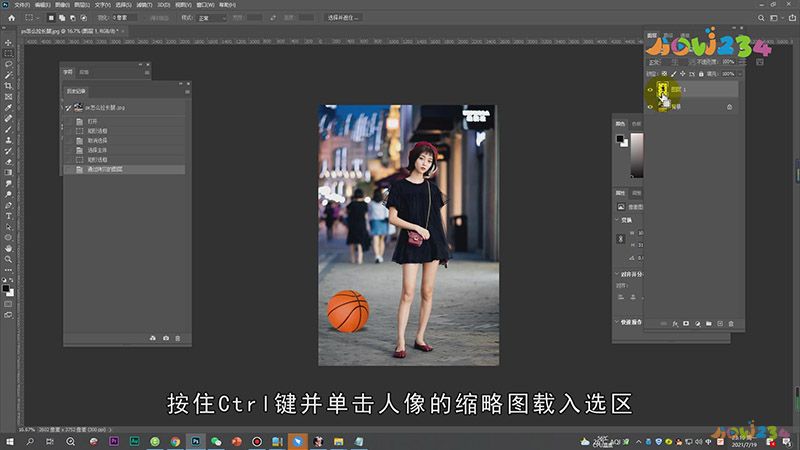Toggle lock all padlock icon
Image resolution: width=800 pixels, height=450 pixels.
click(701, 74)
